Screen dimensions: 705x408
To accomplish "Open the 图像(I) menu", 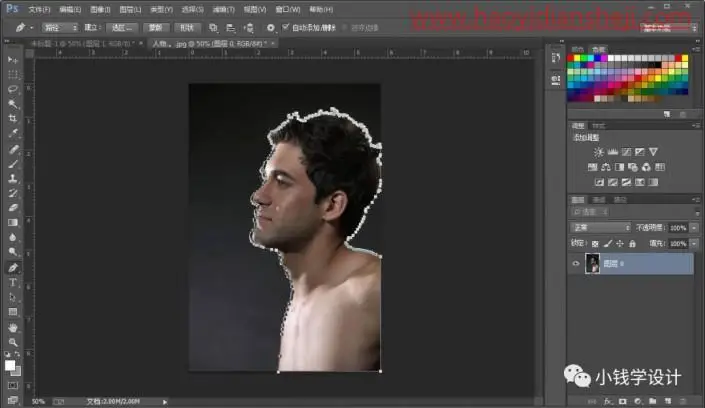I will [100, 9].
